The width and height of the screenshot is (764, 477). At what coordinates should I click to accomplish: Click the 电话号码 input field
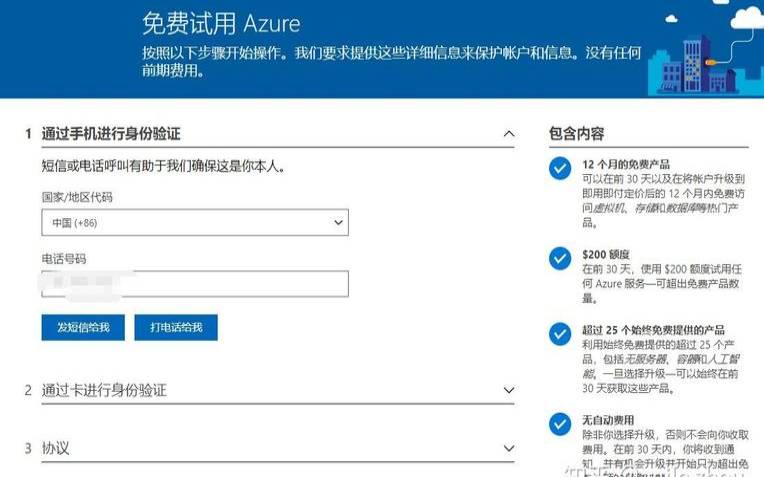coord(195,284)
